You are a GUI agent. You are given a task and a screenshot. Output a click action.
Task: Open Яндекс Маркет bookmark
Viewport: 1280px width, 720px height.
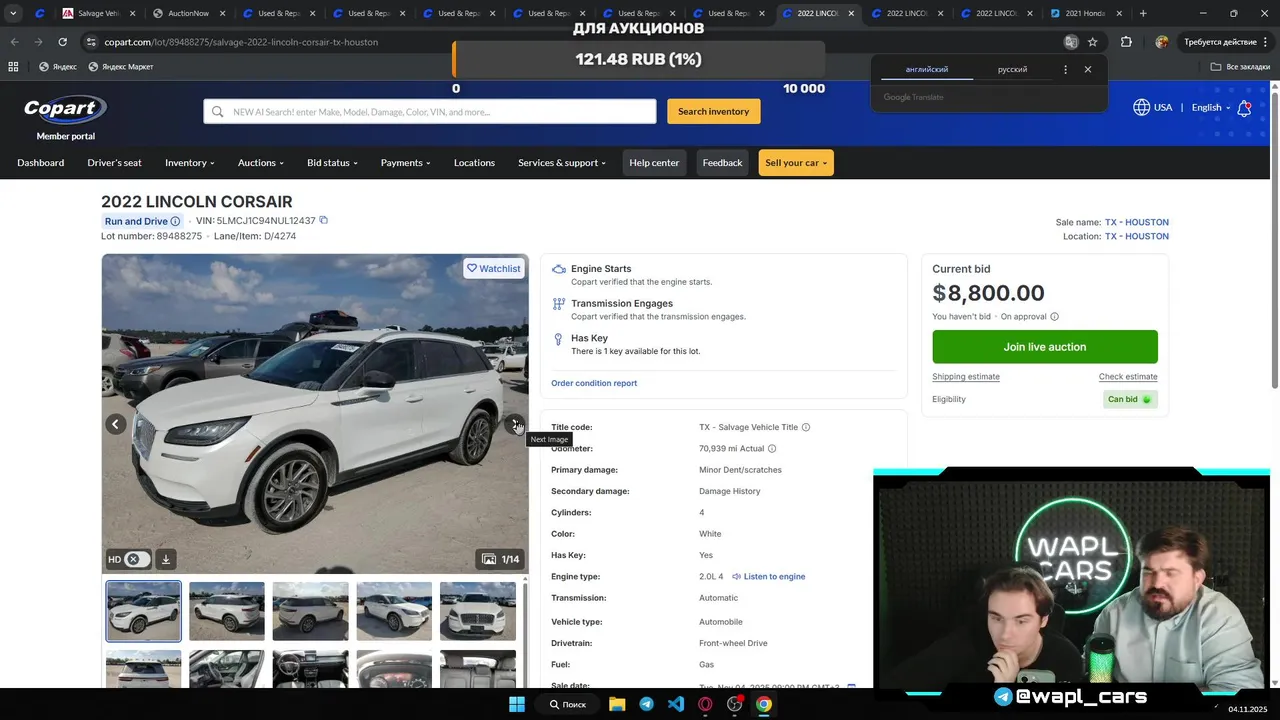pyautogui.click(x=120, y=67)
